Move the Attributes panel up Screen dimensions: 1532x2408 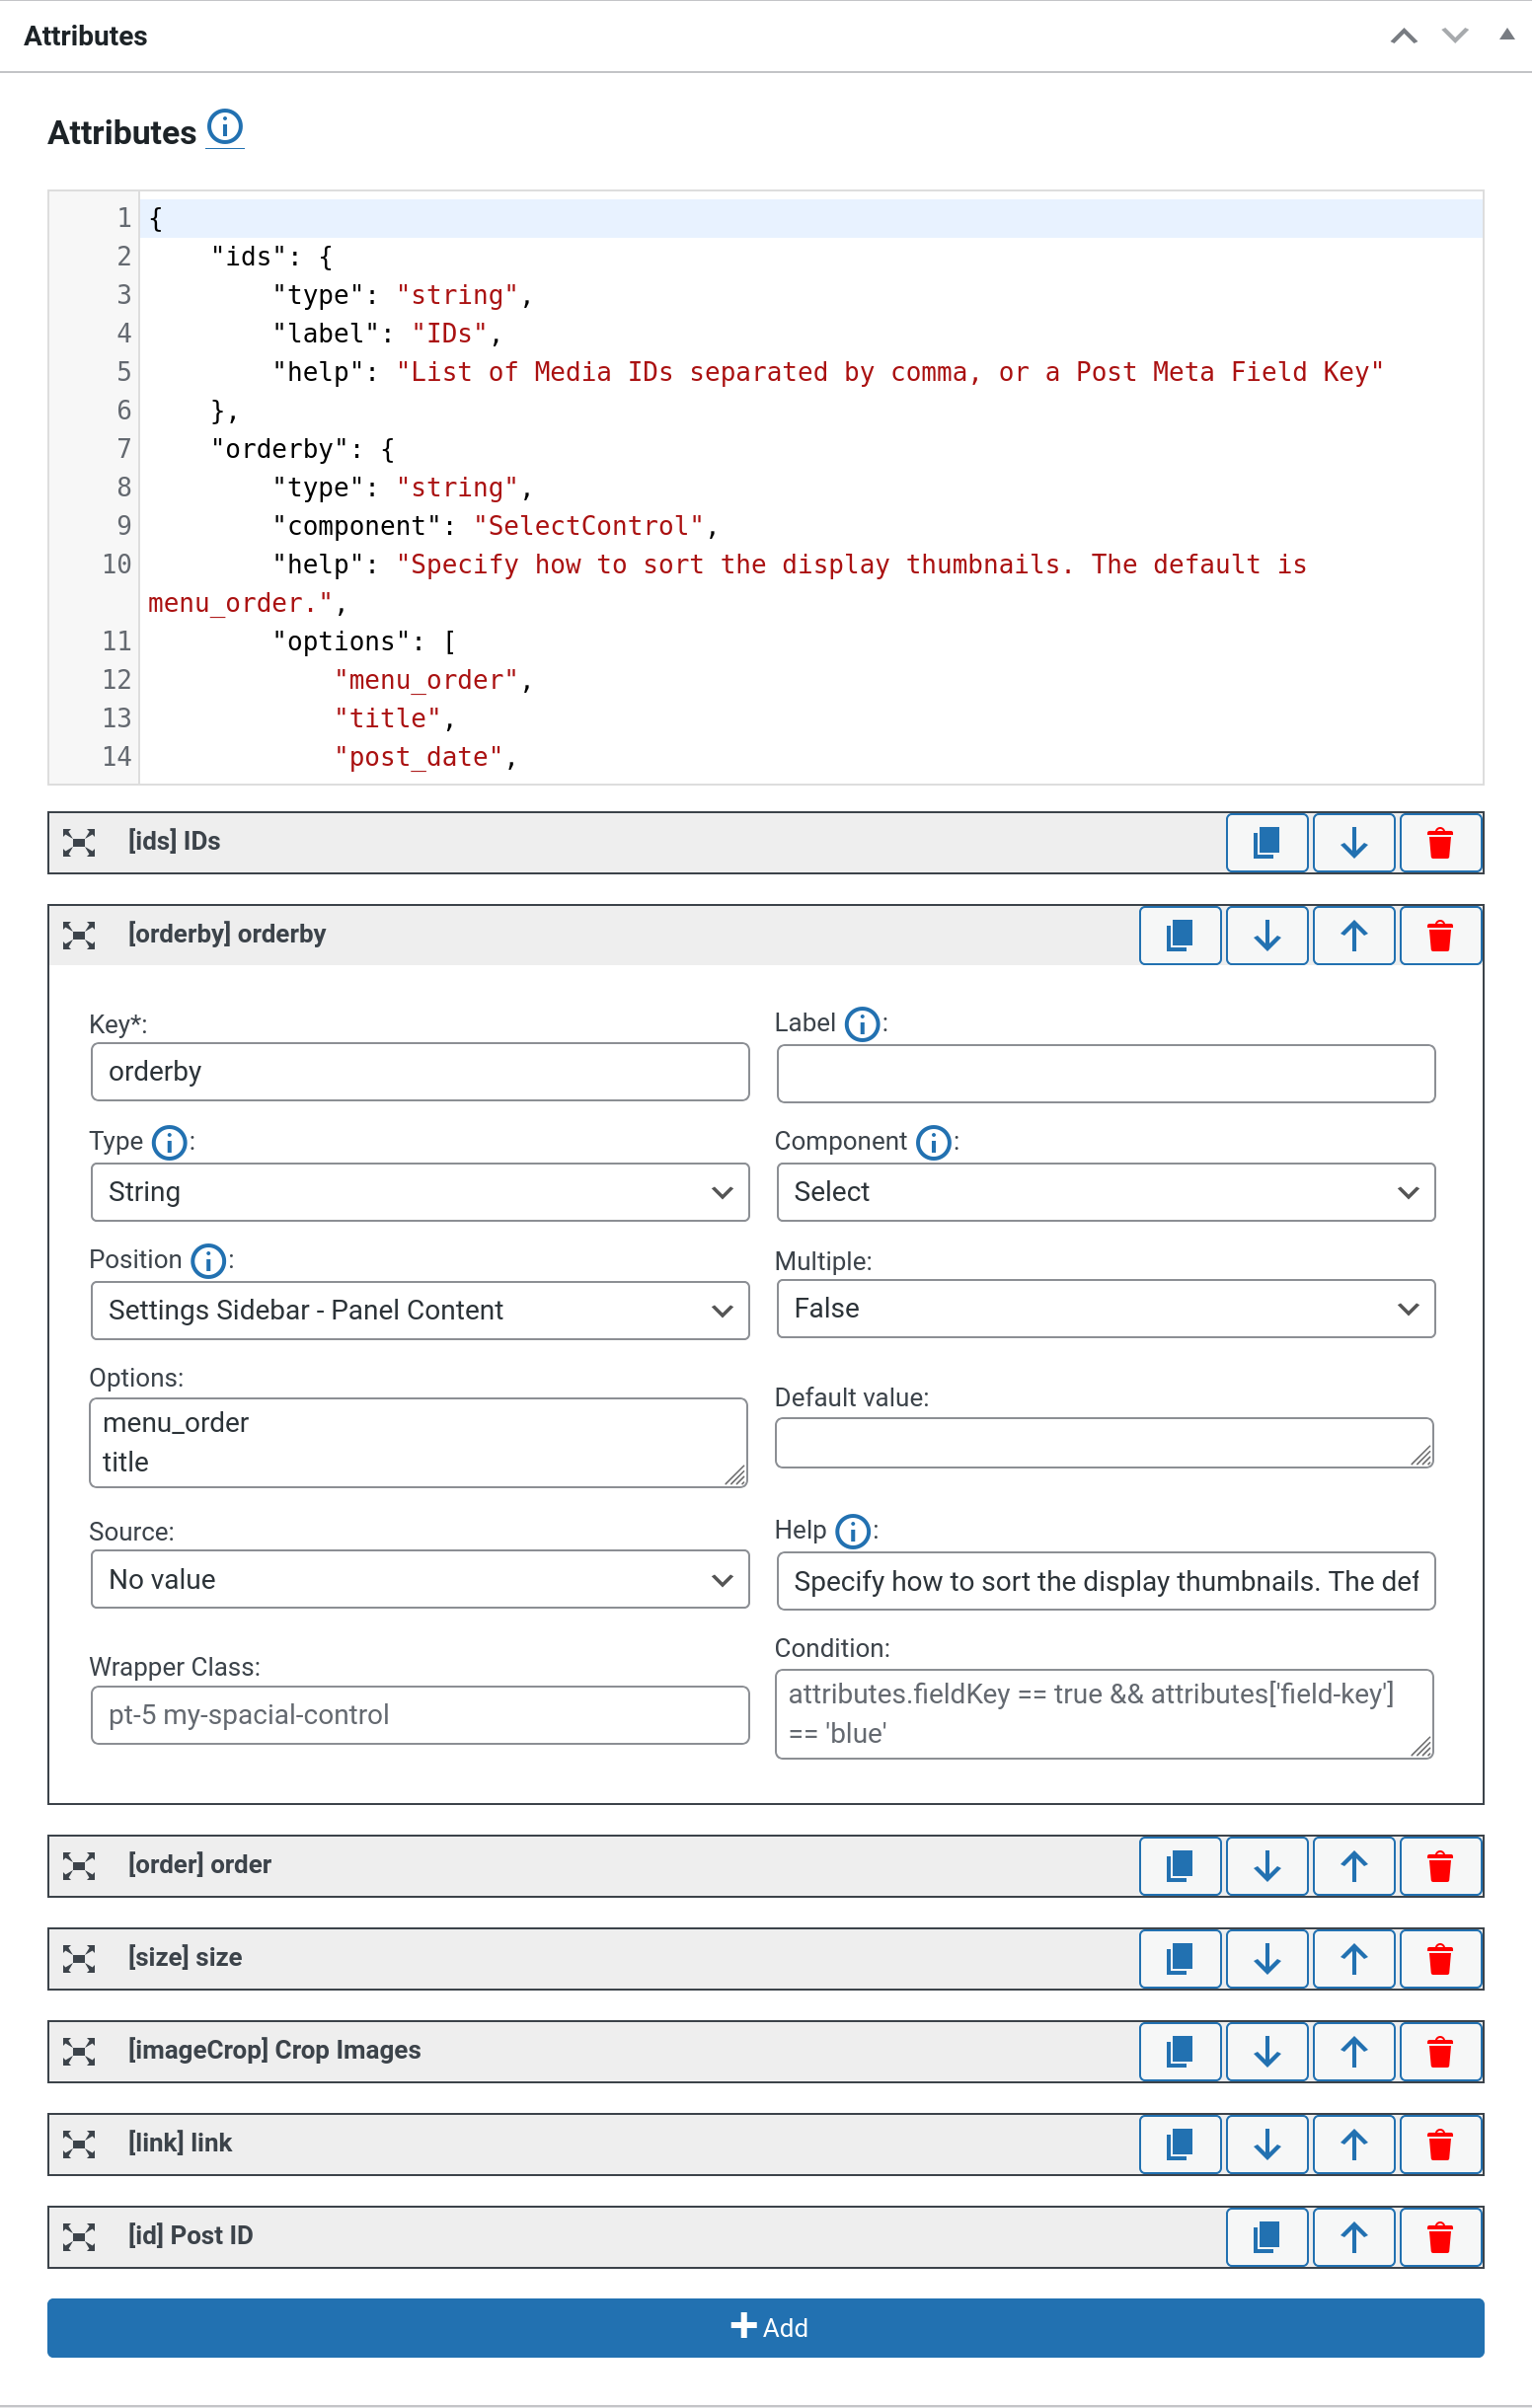click(x=1404, y=36)
